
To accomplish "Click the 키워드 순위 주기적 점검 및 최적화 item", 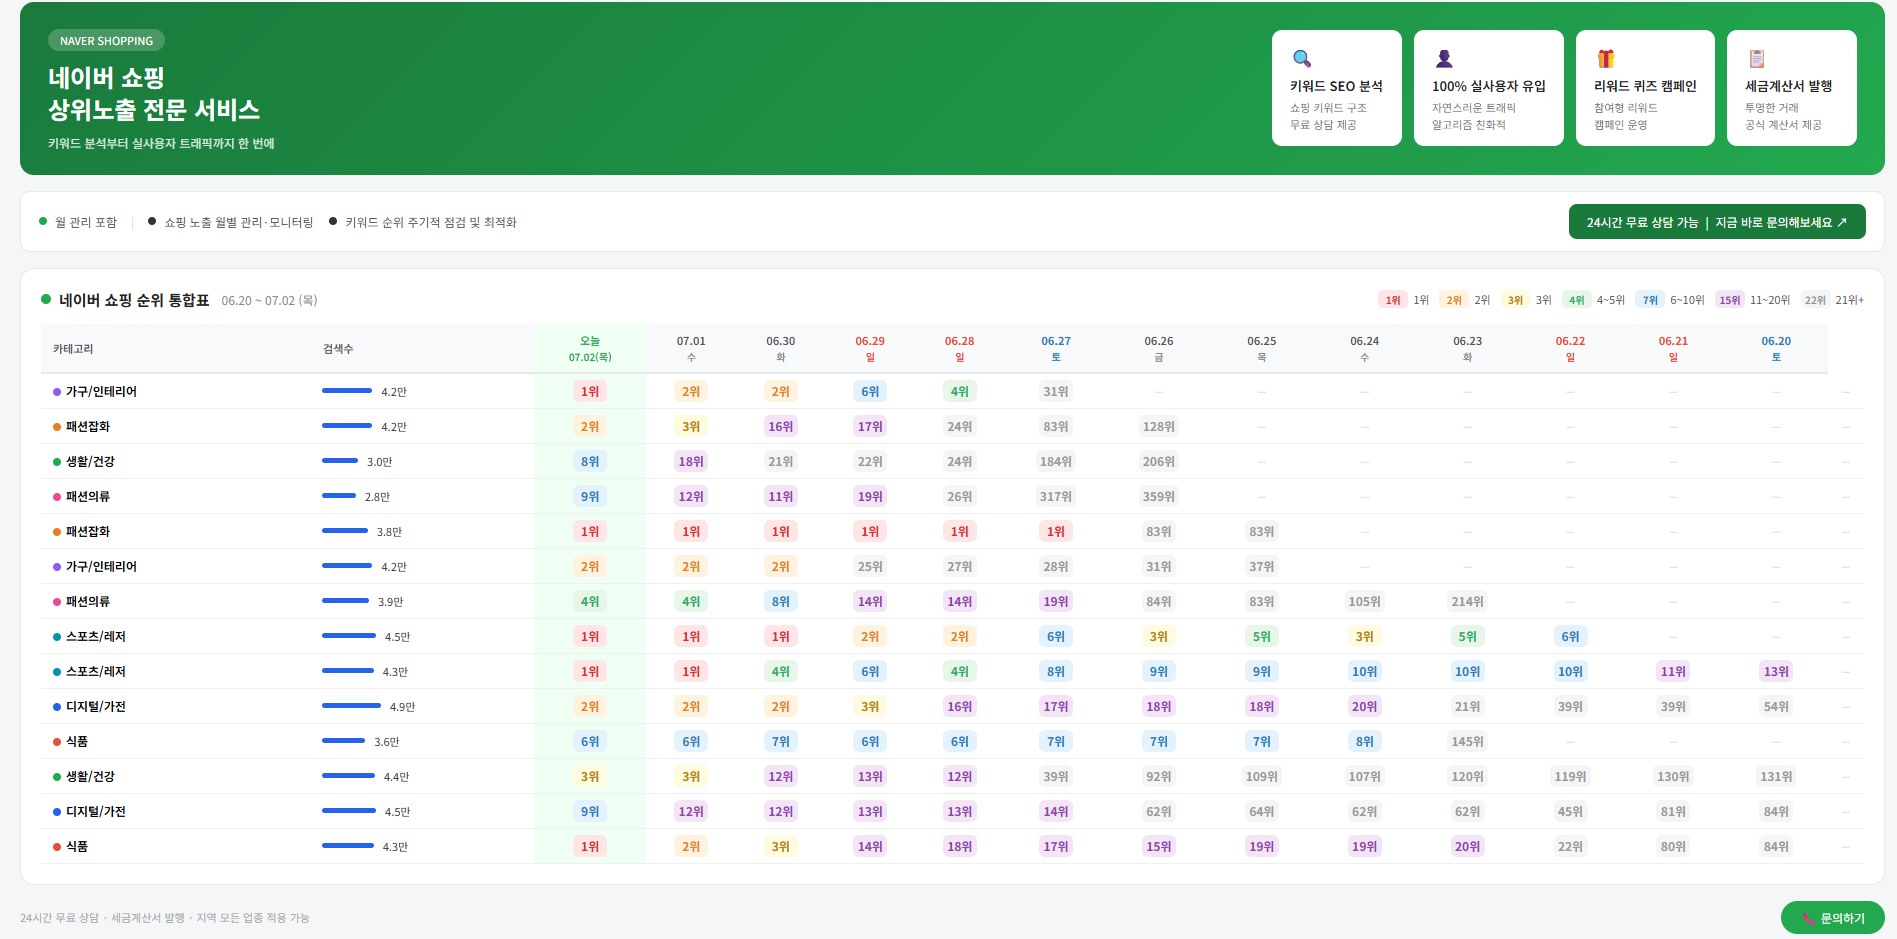I will (423, 222).
